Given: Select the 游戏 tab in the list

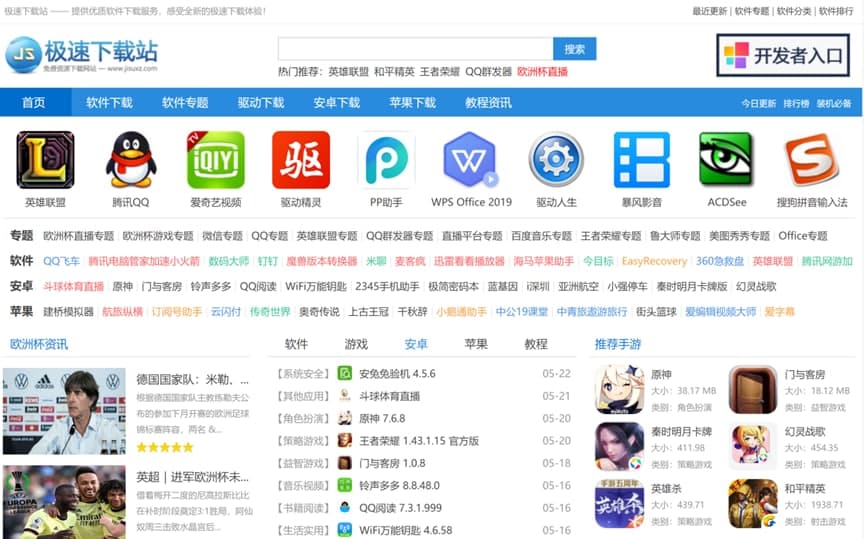Looking at the screenshot, I should click(x=356, y=344).
